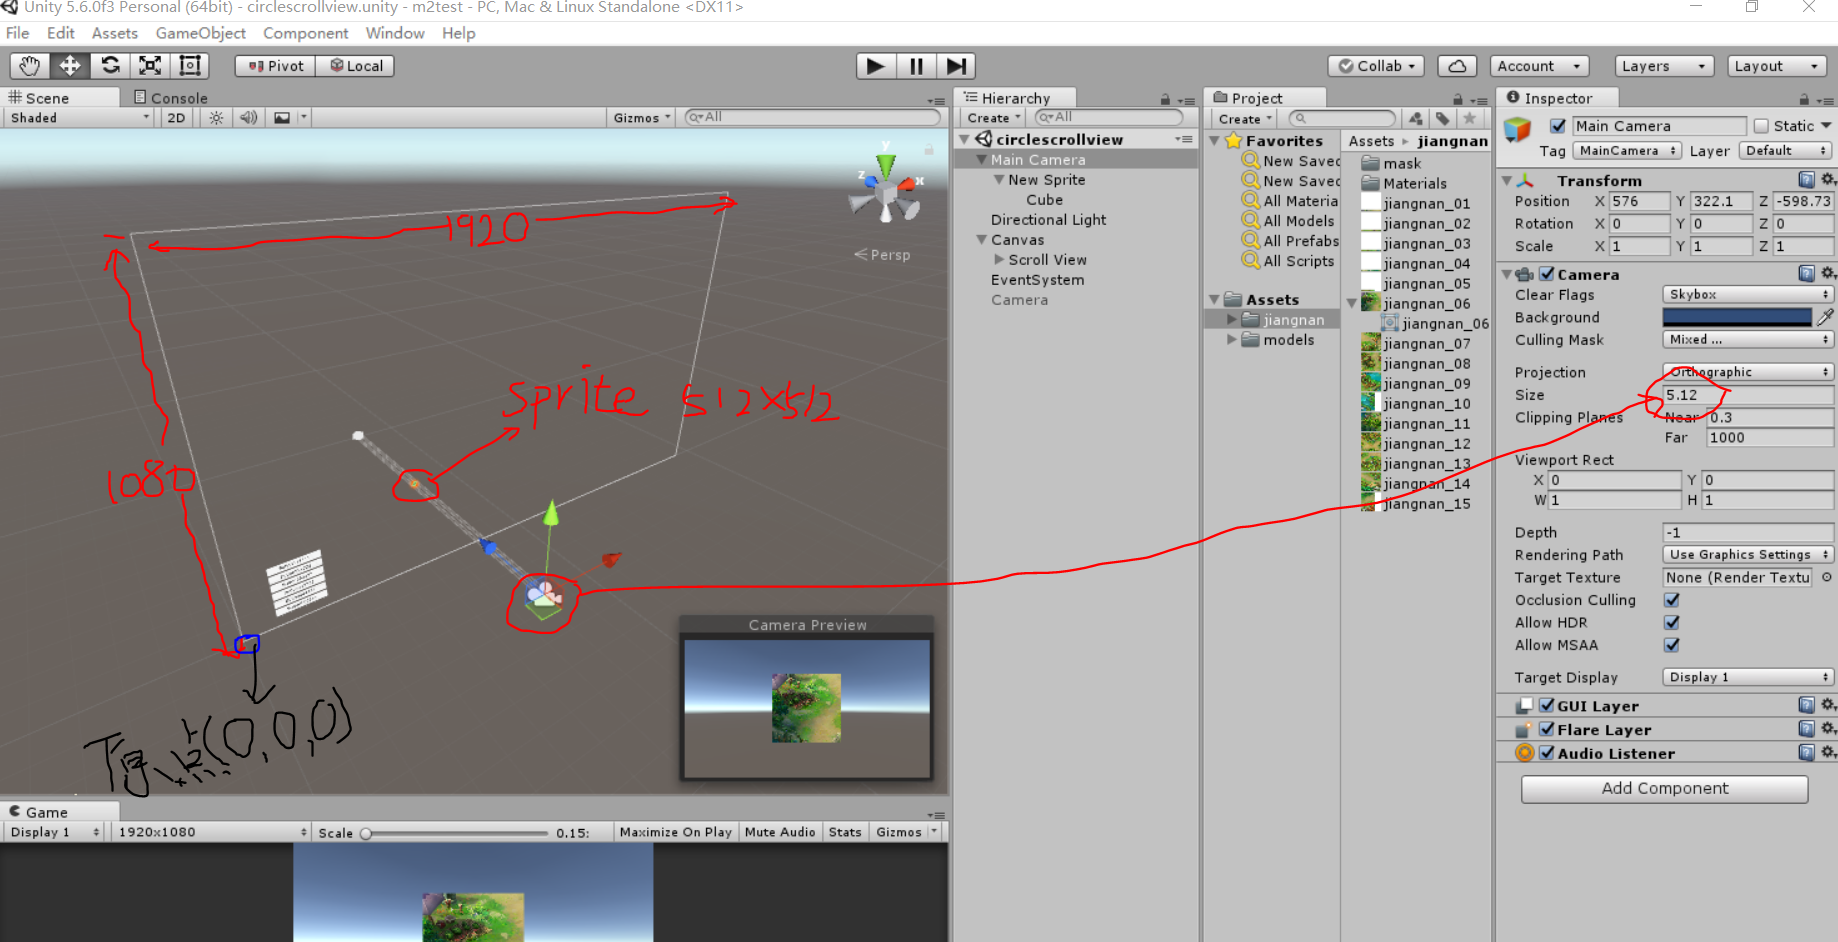Toggle scene audio speaker icon

pos(248,118)
